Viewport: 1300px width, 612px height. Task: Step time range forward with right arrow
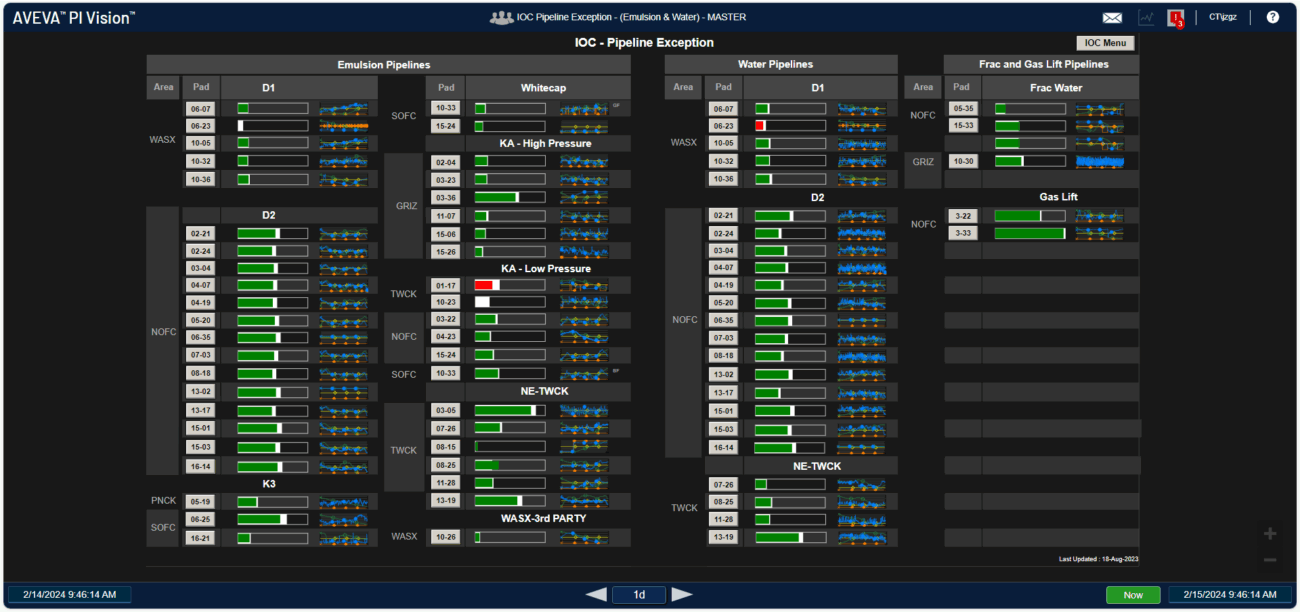click(682, 594)
